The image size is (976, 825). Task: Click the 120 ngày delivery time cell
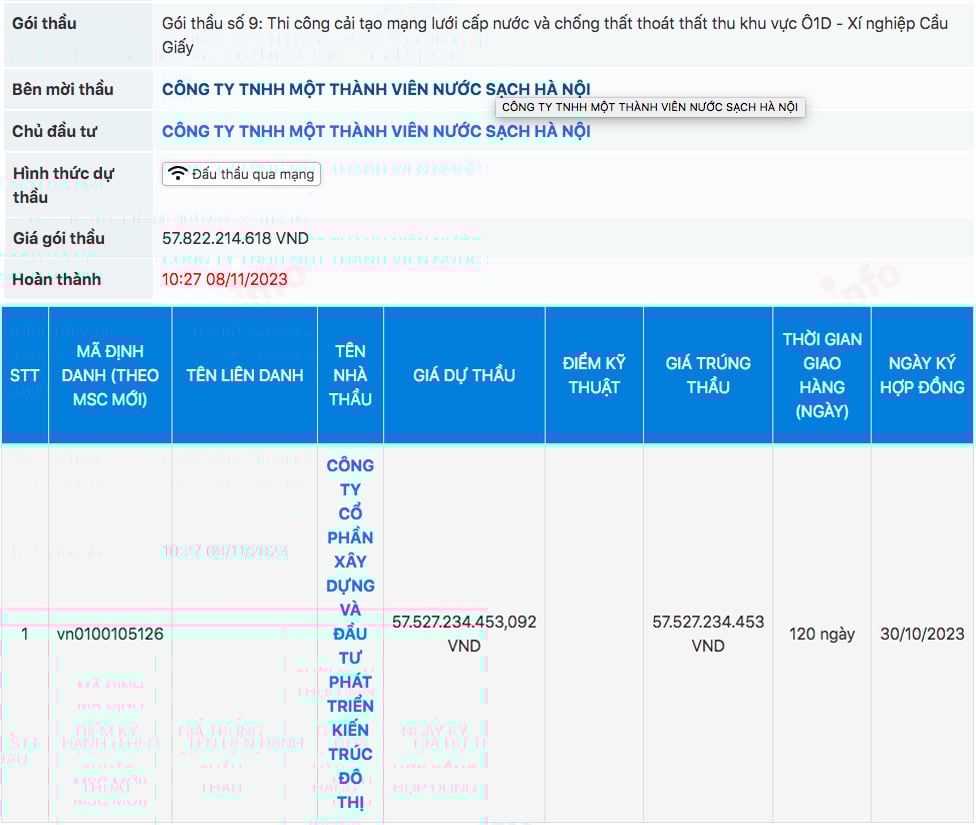(822, 634)
